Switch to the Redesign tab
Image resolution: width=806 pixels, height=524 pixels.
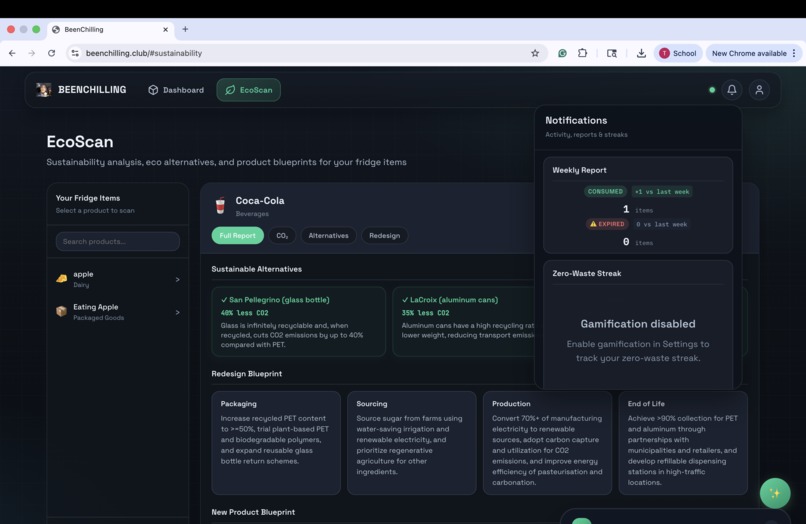(x=384, y=236)
